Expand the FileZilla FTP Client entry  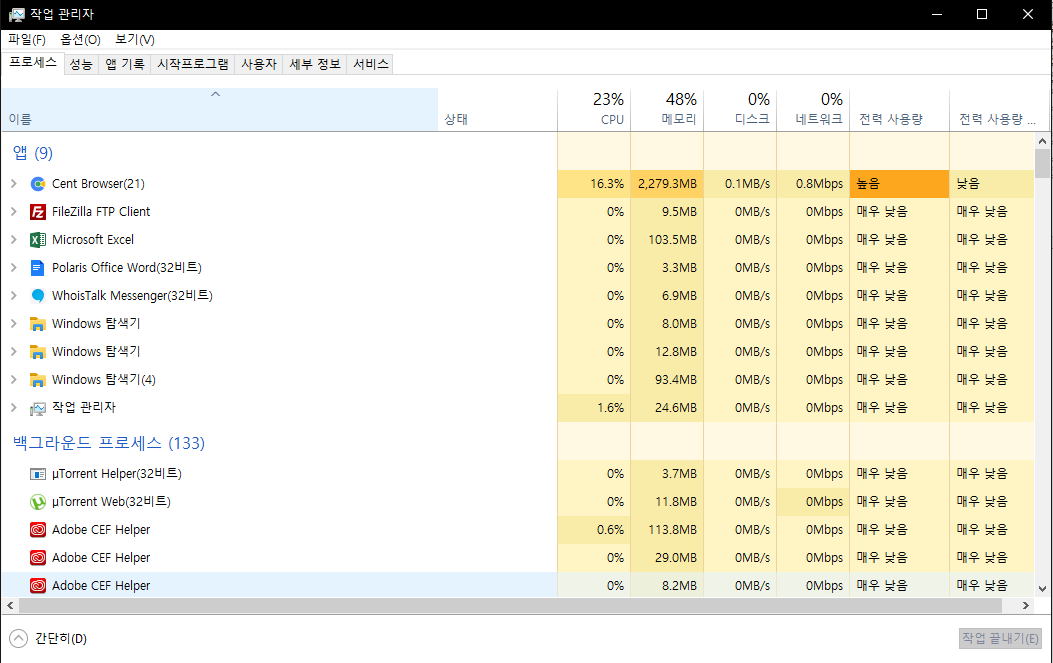tap(13, 212)
